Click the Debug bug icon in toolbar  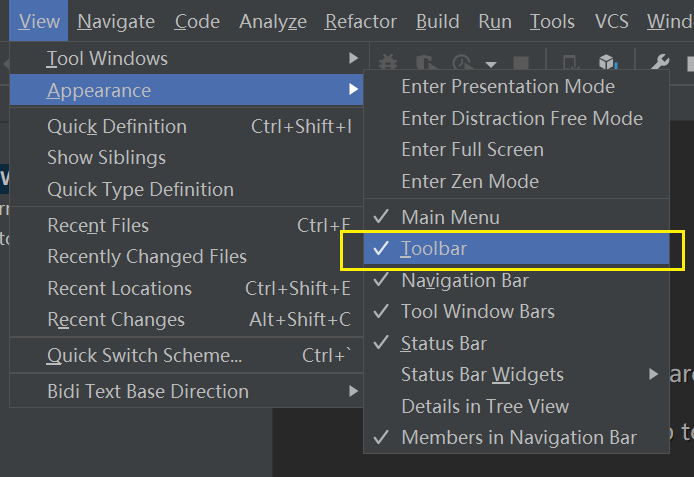click(x=388, y=62)
